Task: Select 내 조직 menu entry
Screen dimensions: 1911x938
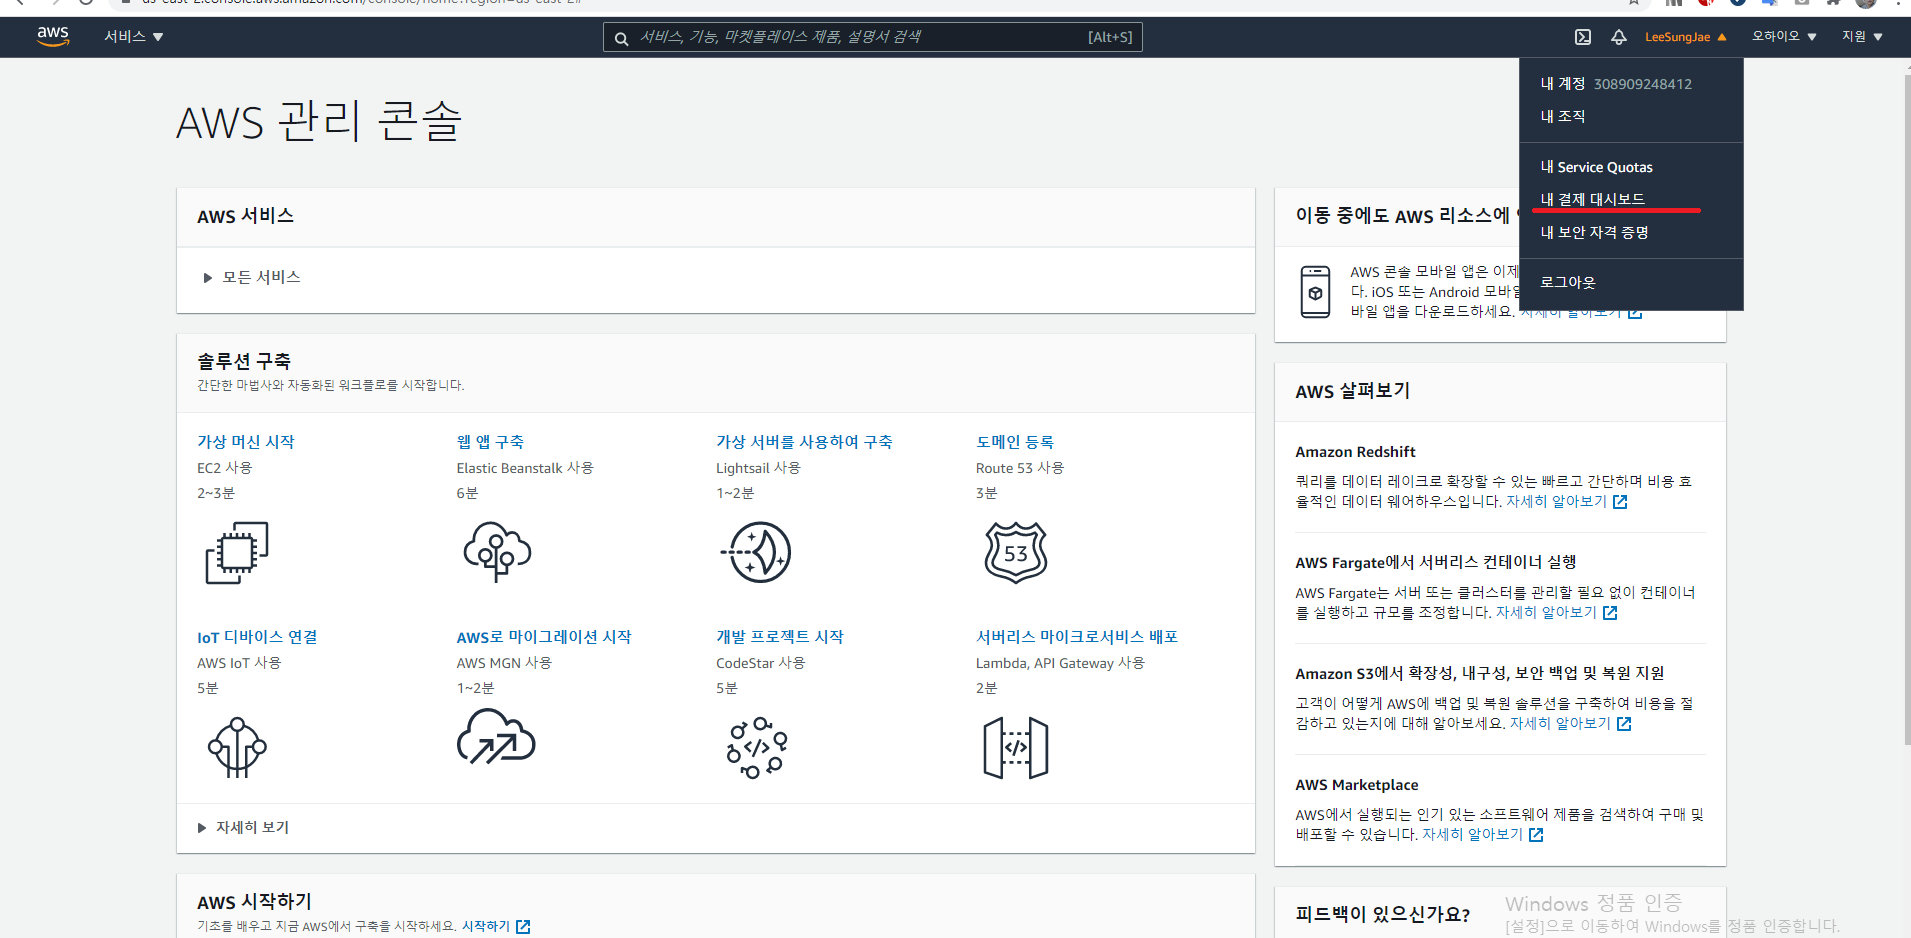Action: click(x=1562, y=117)
